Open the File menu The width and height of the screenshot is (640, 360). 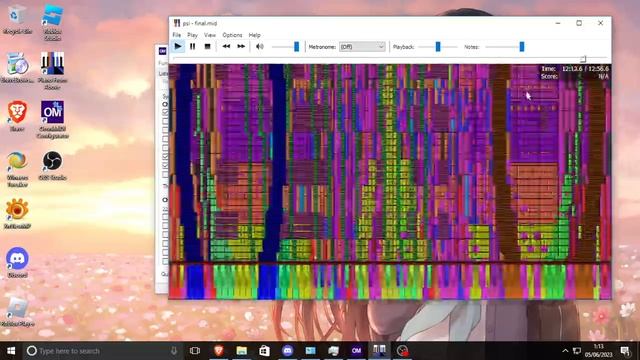pyautogui.click(x=177, y=35)
